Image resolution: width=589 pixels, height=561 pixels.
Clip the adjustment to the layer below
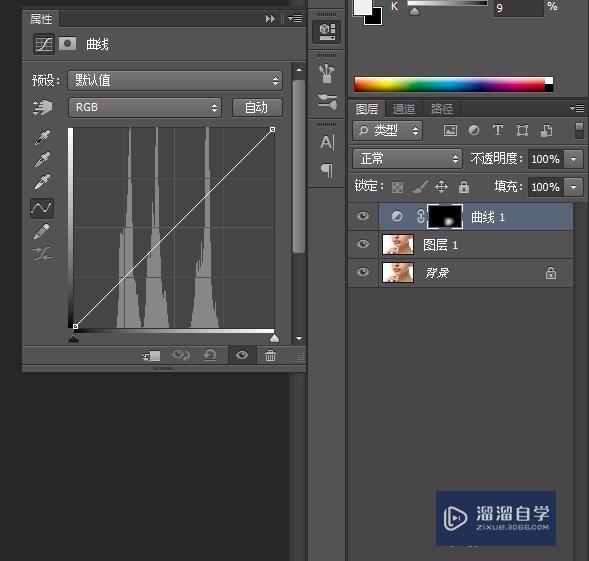point(151,355)
